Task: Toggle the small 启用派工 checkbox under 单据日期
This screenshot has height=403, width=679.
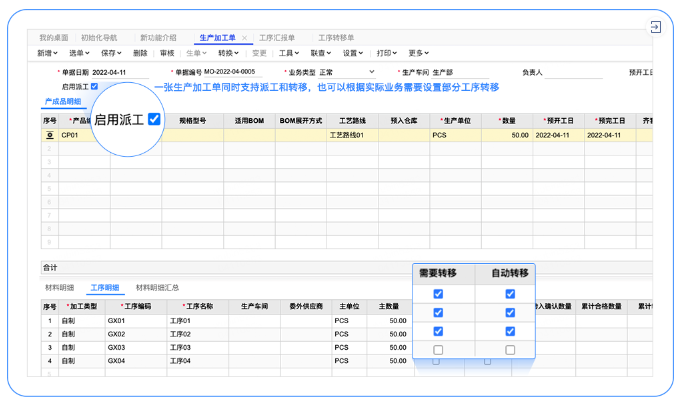Action: 94,87
